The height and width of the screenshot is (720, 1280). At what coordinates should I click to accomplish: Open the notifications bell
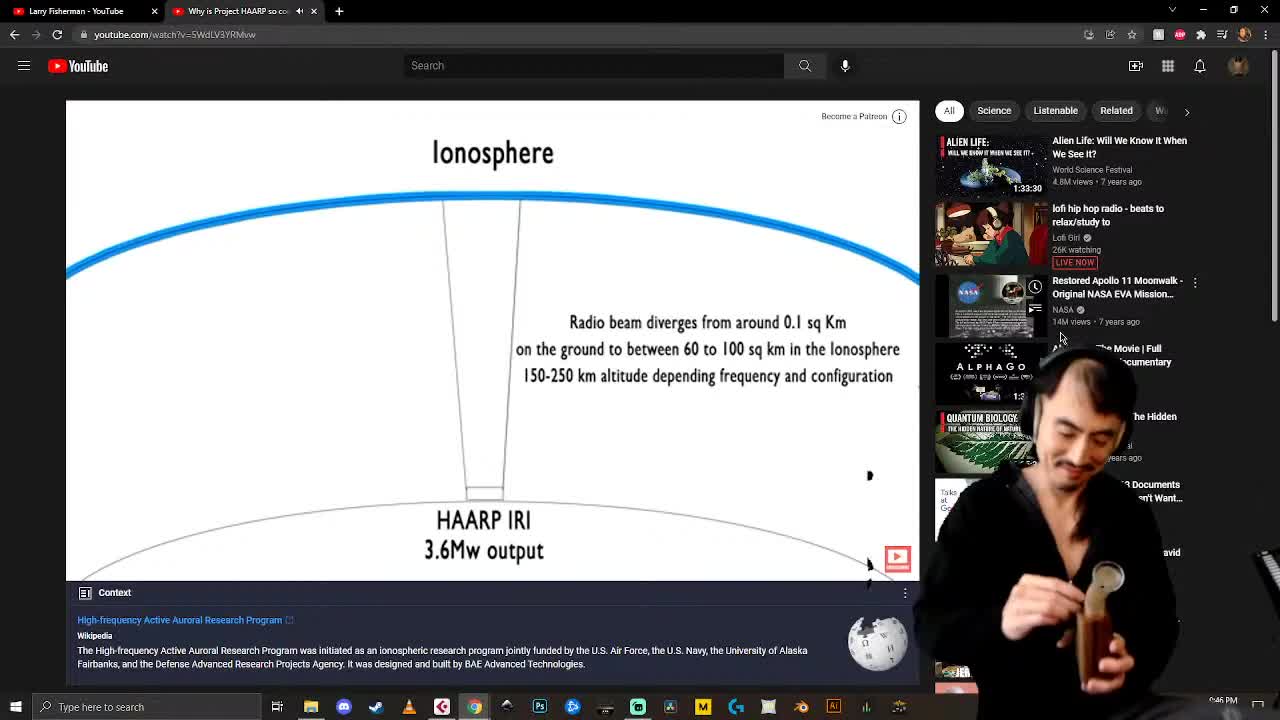[x=1200, y=66]
